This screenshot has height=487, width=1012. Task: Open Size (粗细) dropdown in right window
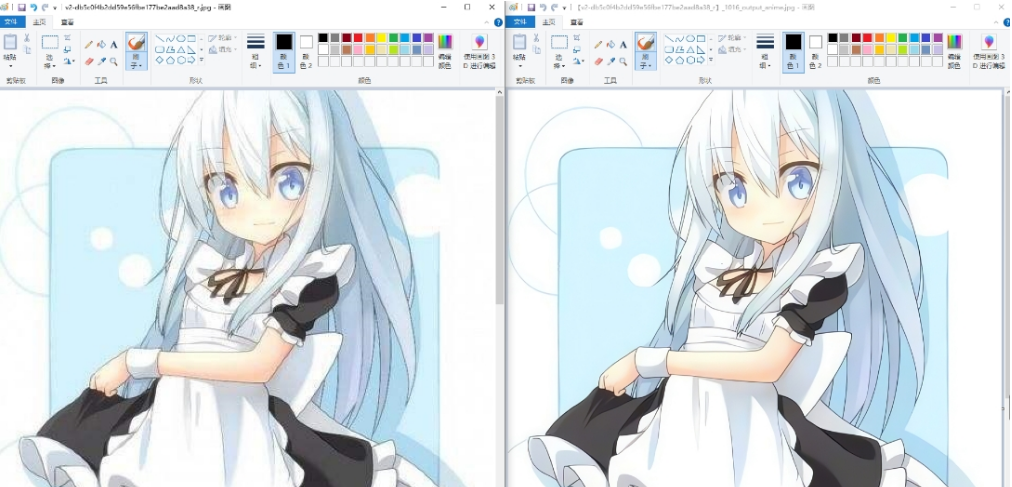tap(765, 52)
